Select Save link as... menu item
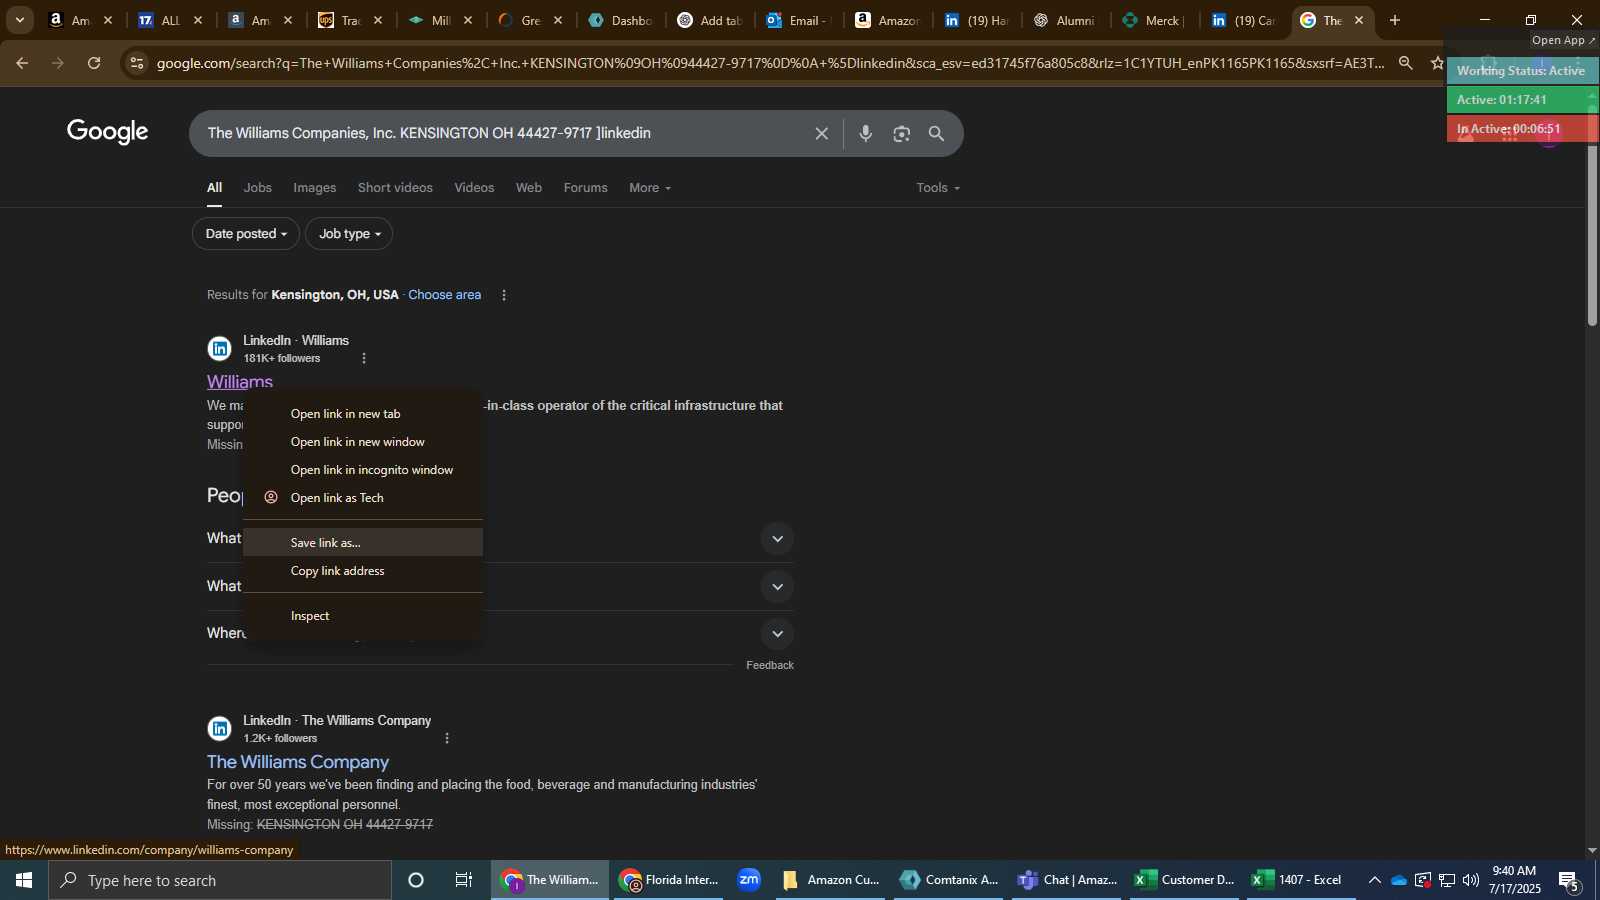Screen dimensions: 1600x900 pos(363,543)
